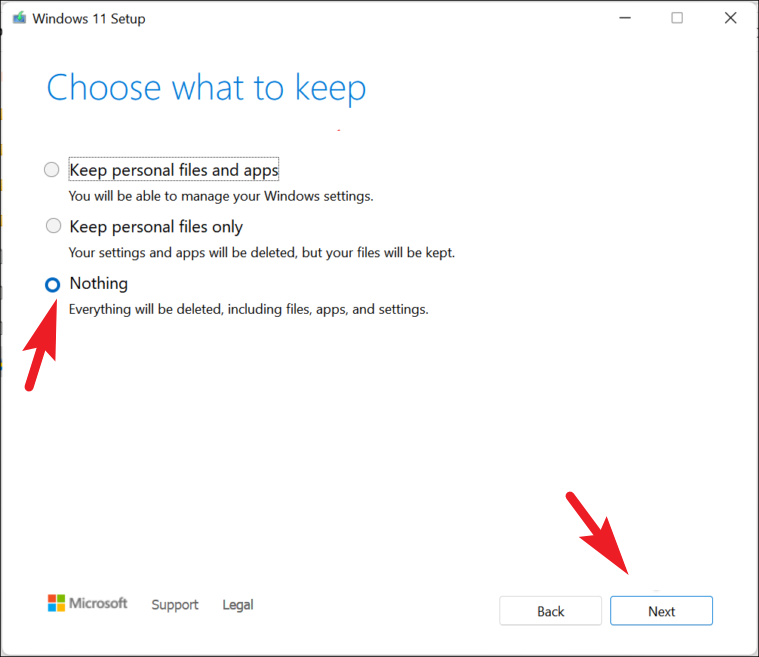The height and width of the screenshot is (657, 759).
Task: Open the Legal link
Action: coord(238,605)
